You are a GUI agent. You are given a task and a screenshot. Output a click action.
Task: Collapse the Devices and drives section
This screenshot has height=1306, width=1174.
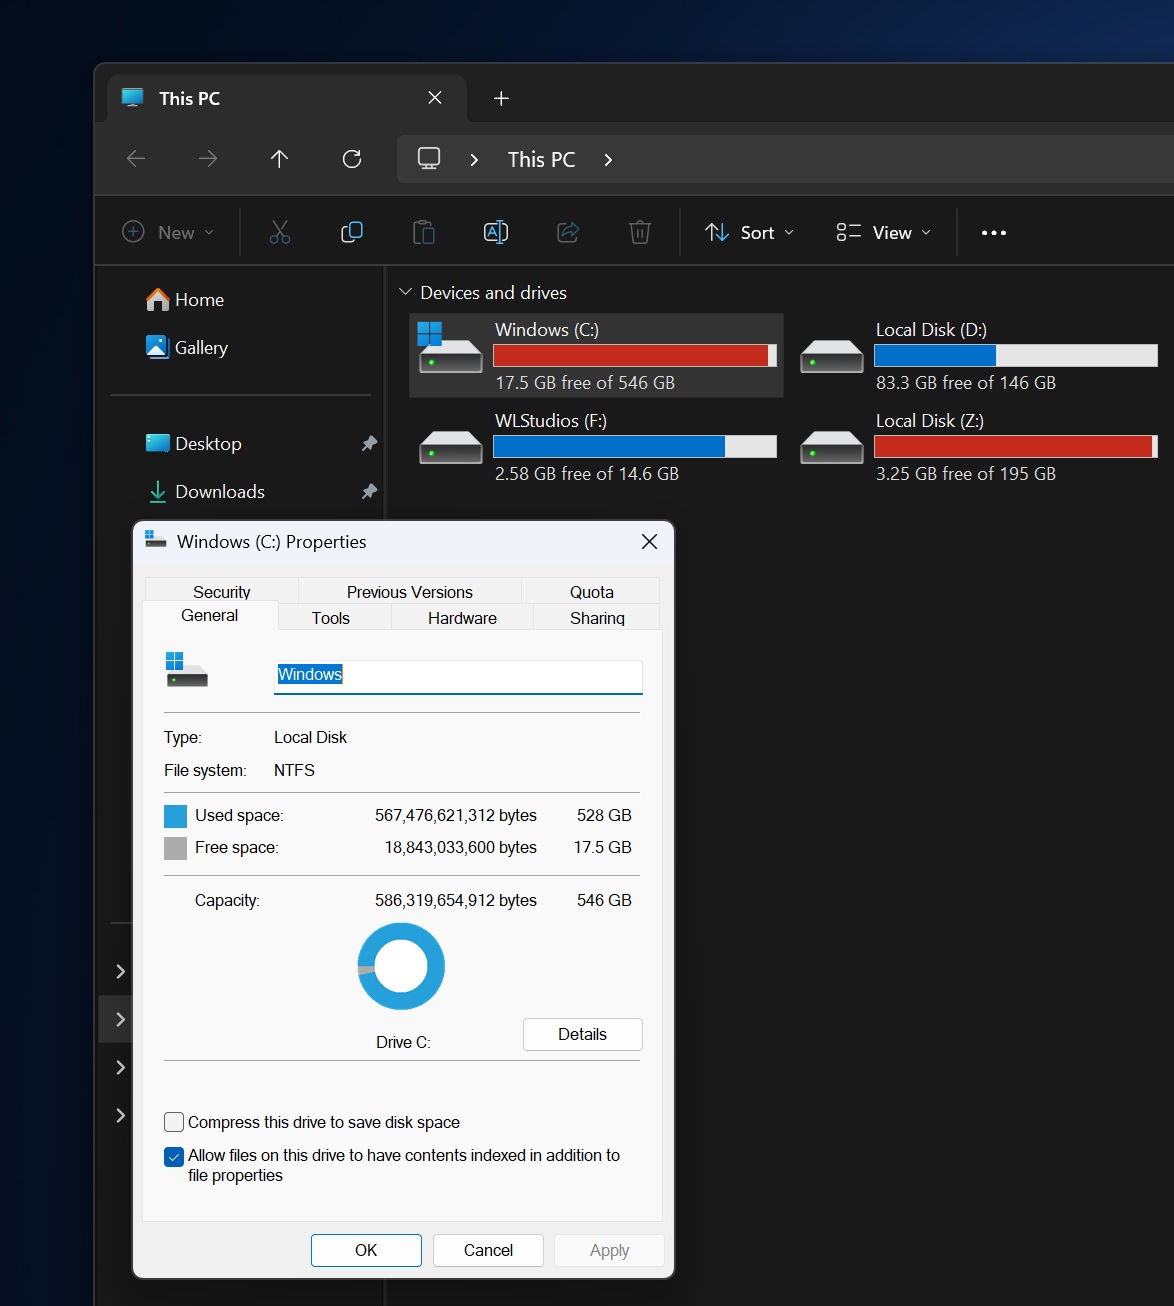click(x=406, y=292)
